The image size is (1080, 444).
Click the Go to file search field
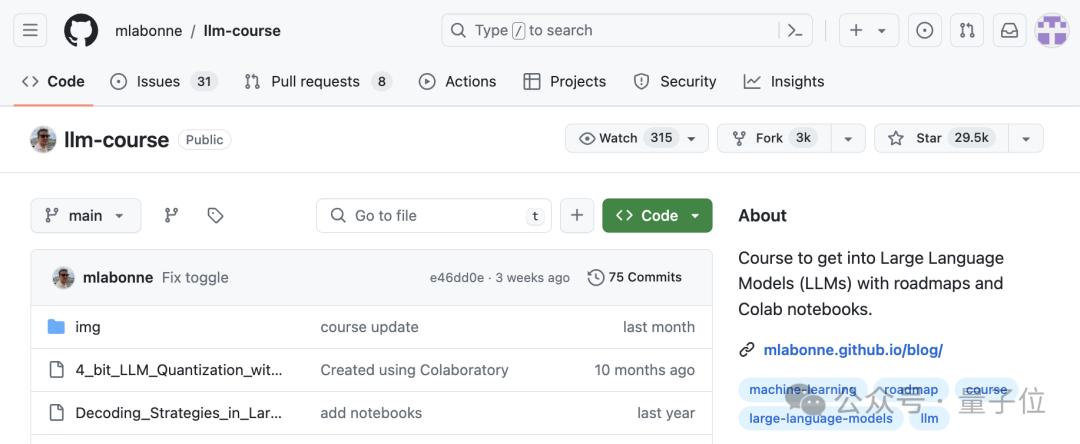tap(435, 215)
